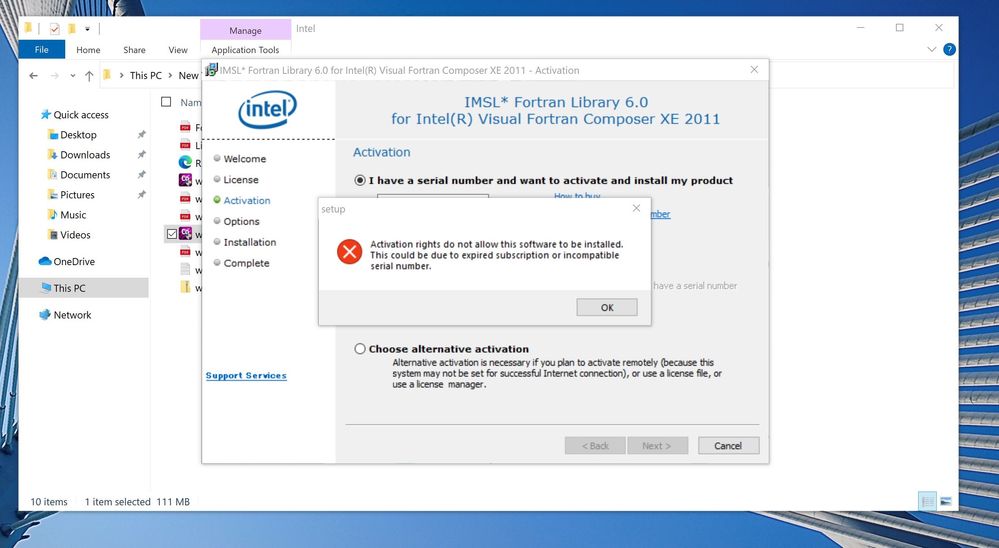Dismiss the error with the OK button

pyautogui.click(x=607, y=307)
